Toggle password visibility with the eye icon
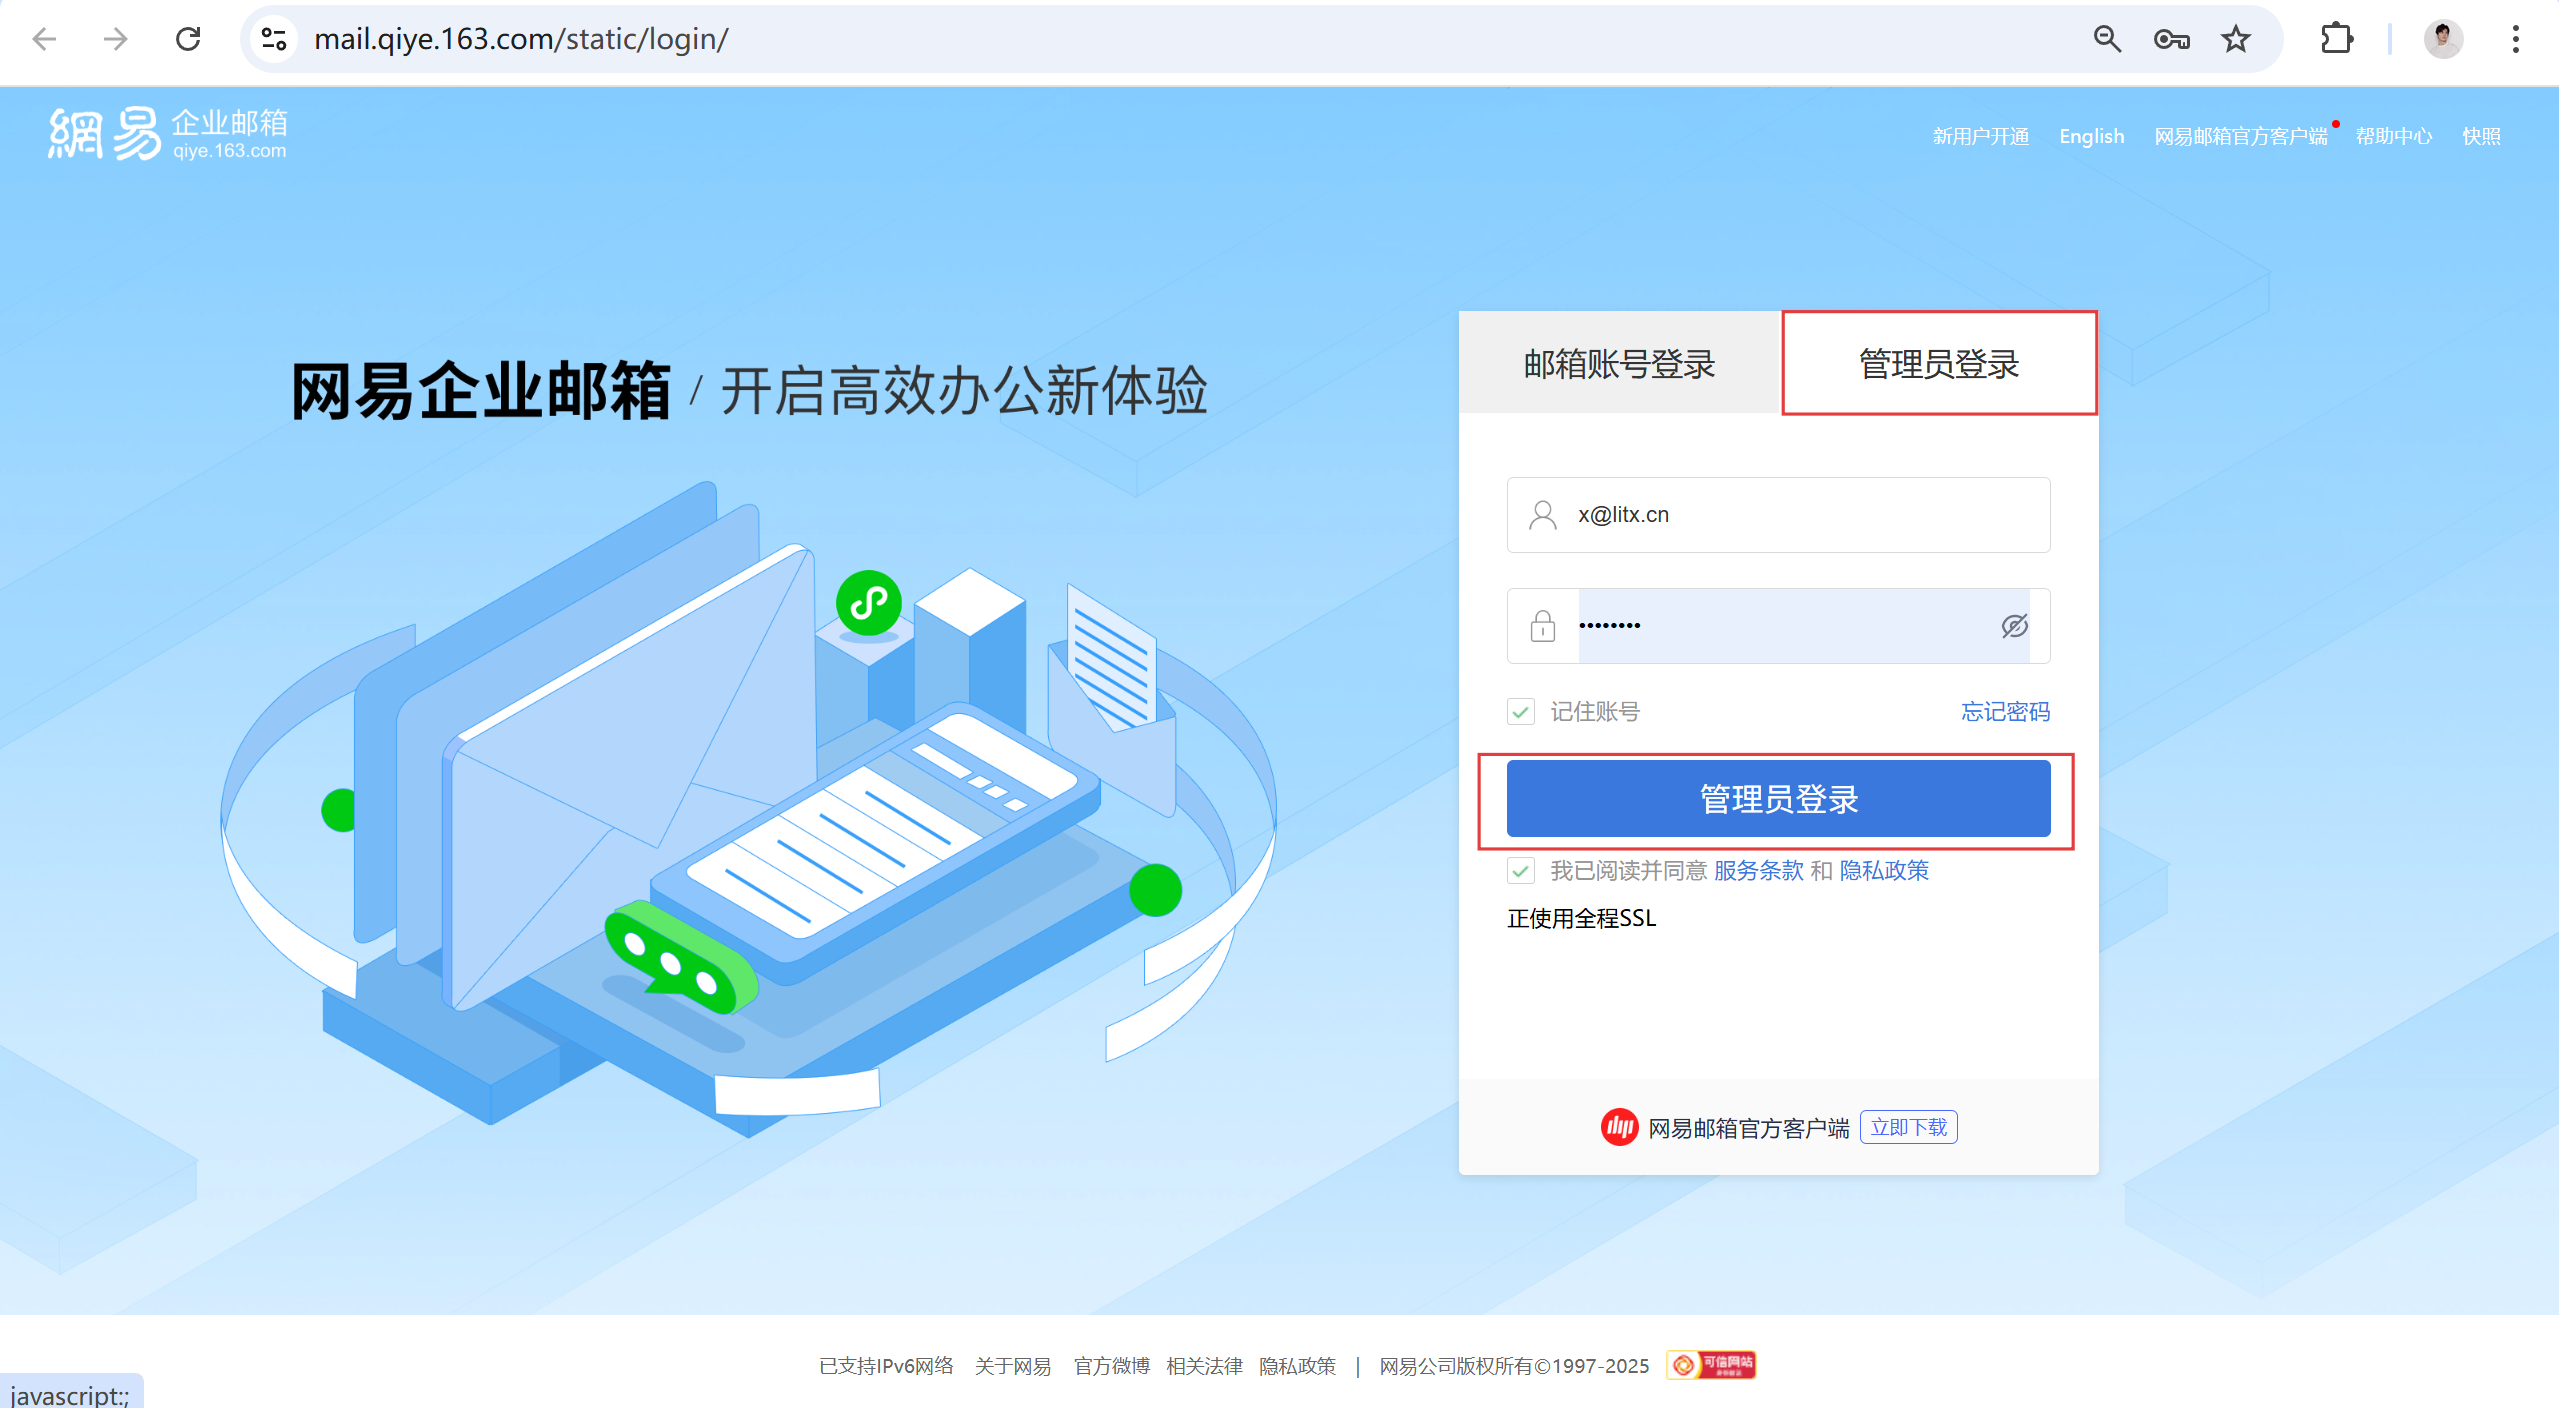Image resolution: width=2559 pixels, height=1408 pixels. click(x=2014, y=626)
